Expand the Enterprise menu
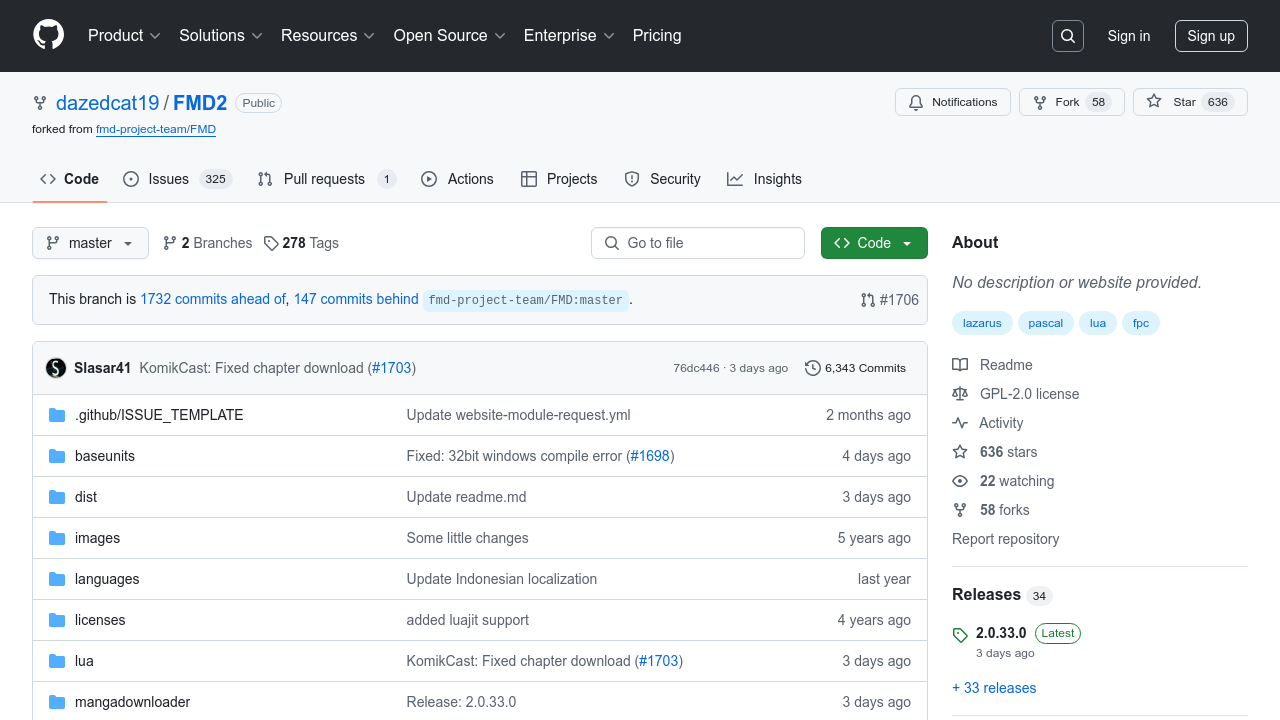Screen dimensions: 1280x720 (569, 35)
